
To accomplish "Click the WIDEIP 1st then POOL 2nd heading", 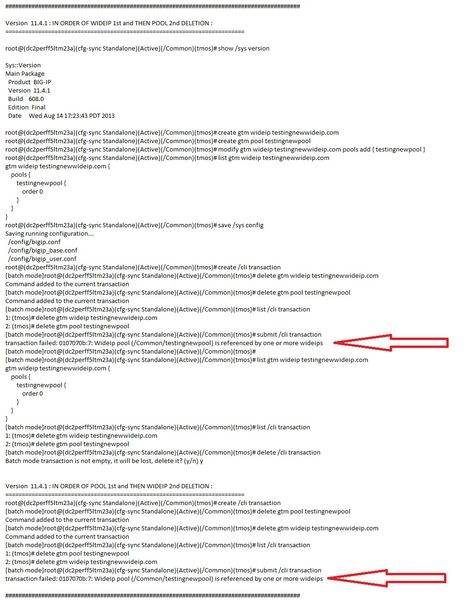I will click(x=109, y=23).
